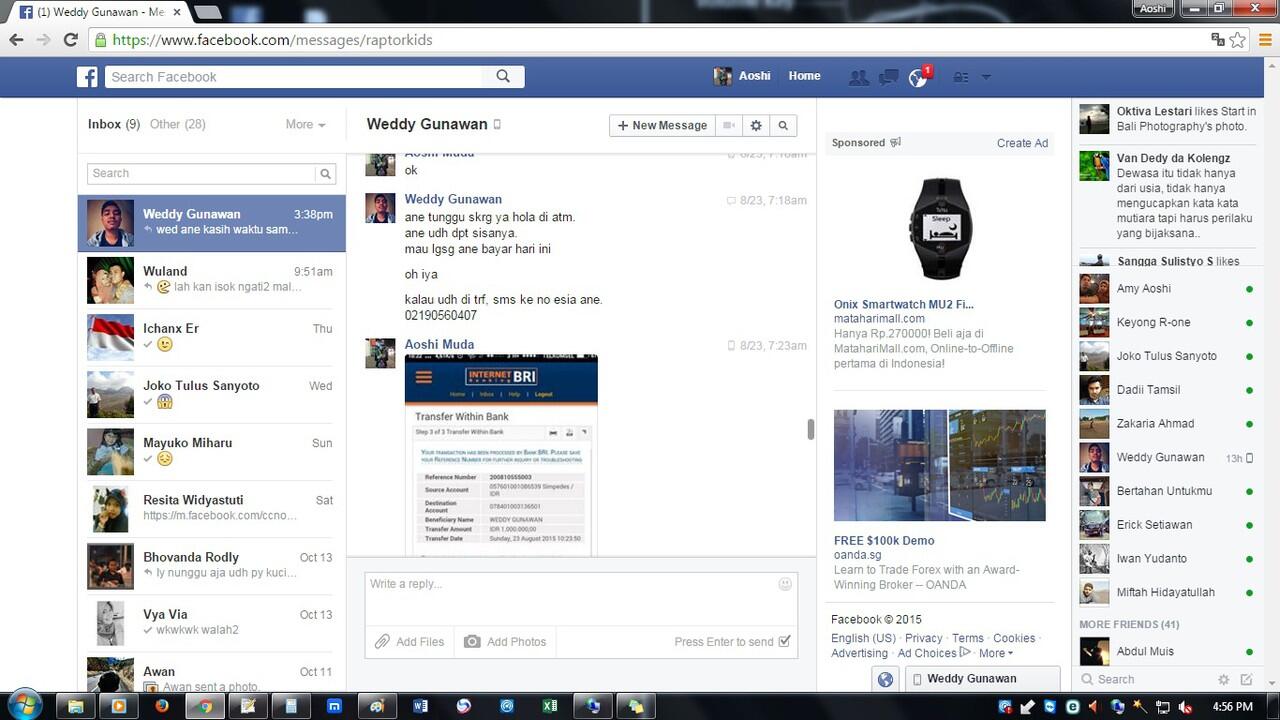The height and width of the screenshot is (720, 1280).
Task: Open the Joko Tulus Sanyoto conversation in inbox
Action: tap(212, 394)
